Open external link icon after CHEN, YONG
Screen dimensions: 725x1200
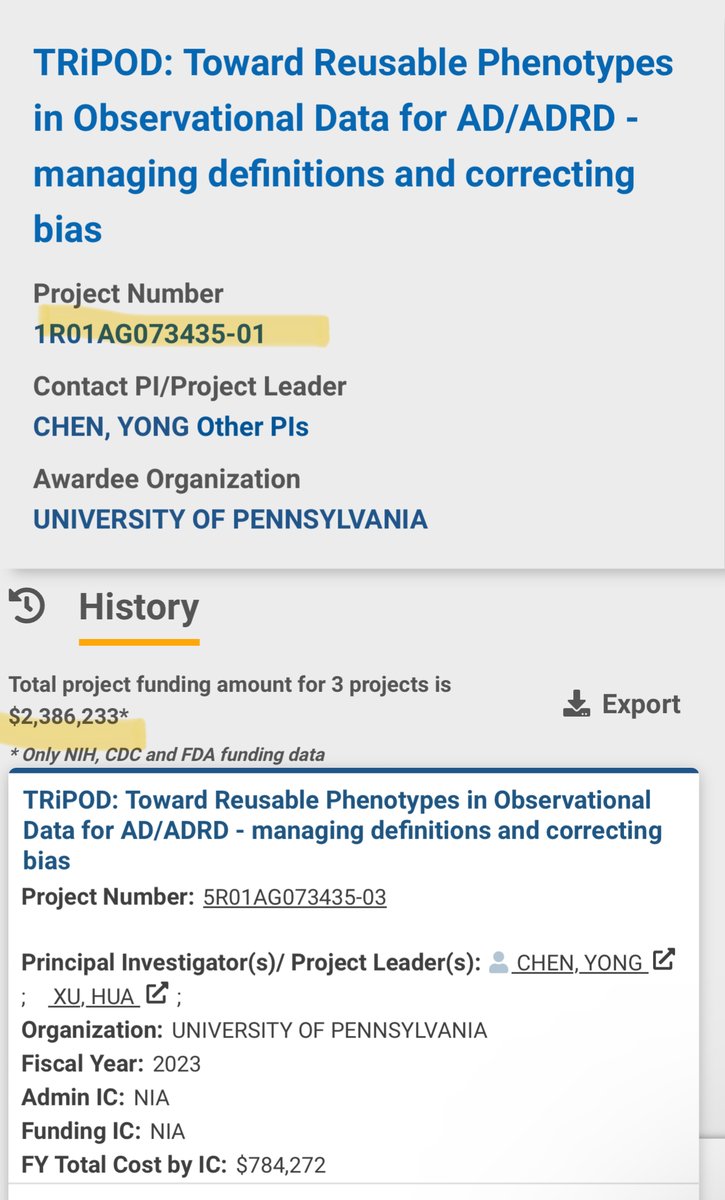point(663,961)
